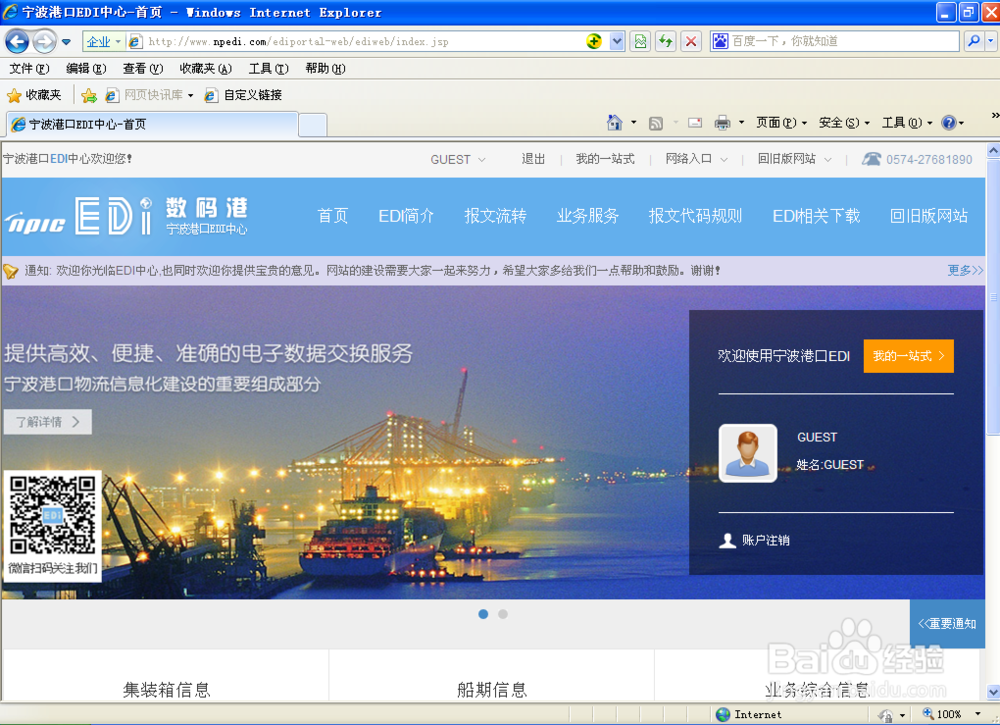Open the 文件 menu

[29, 68]
